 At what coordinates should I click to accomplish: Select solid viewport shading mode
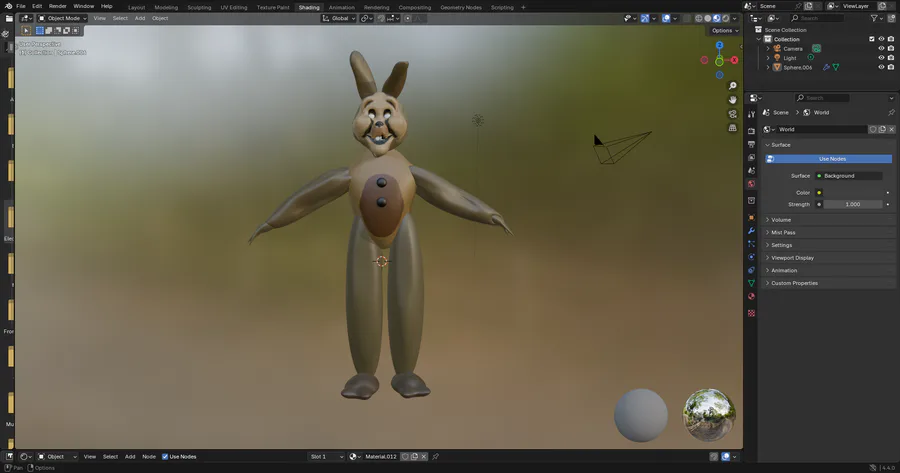(708, 18)
